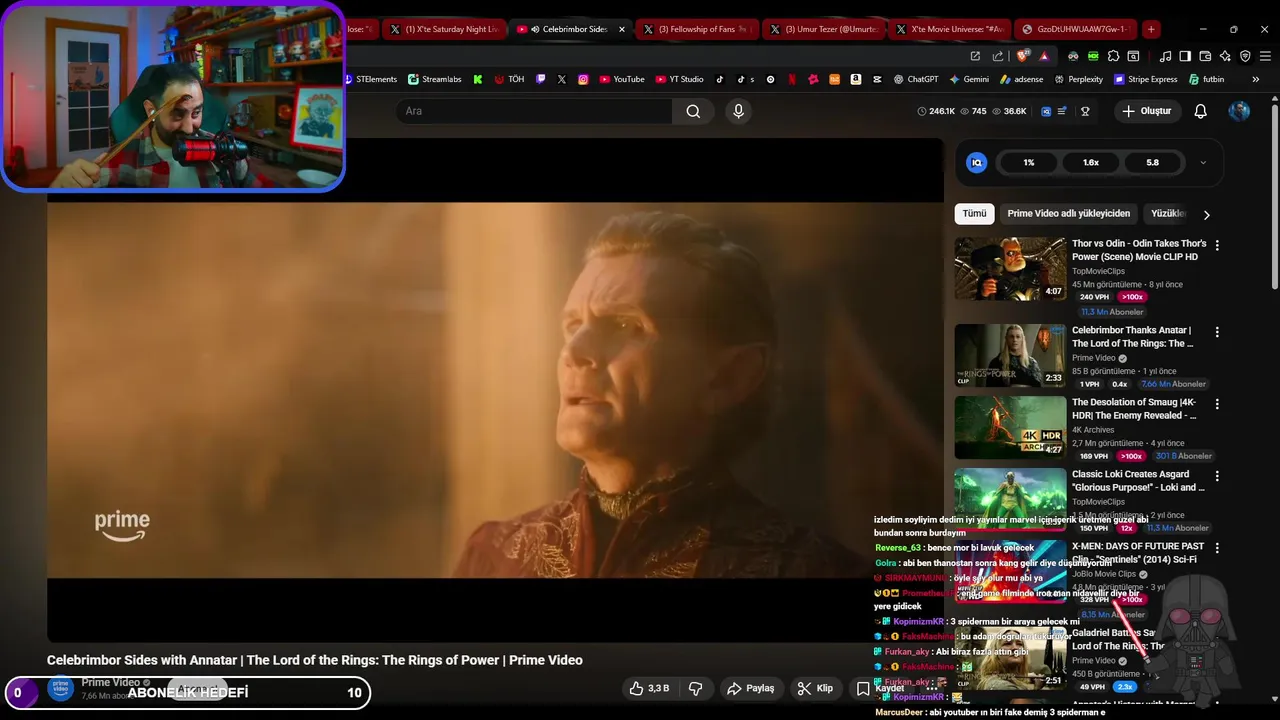
Task: Mute the Celebrimbor Sides tab audio icon
Action: tap(535, 29)
